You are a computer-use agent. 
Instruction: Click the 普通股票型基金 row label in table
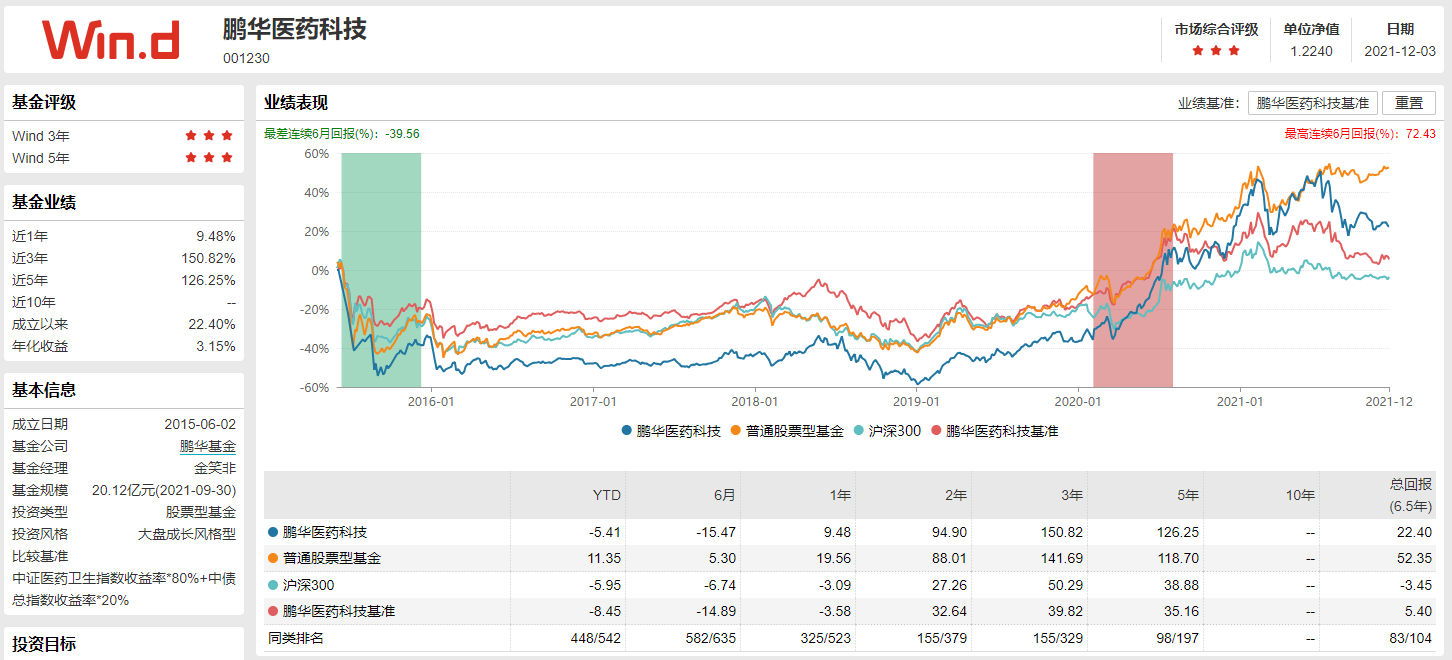332,558
